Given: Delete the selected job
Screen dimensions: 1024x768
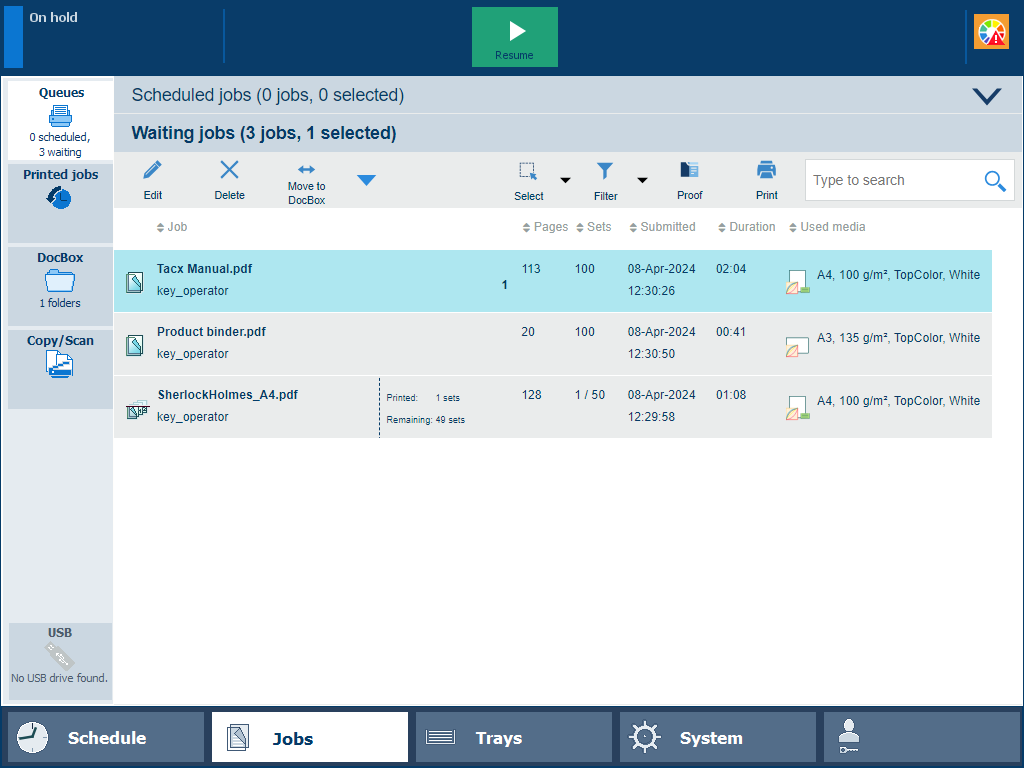Looking at the screenshot, I should [x=229, y=171].
